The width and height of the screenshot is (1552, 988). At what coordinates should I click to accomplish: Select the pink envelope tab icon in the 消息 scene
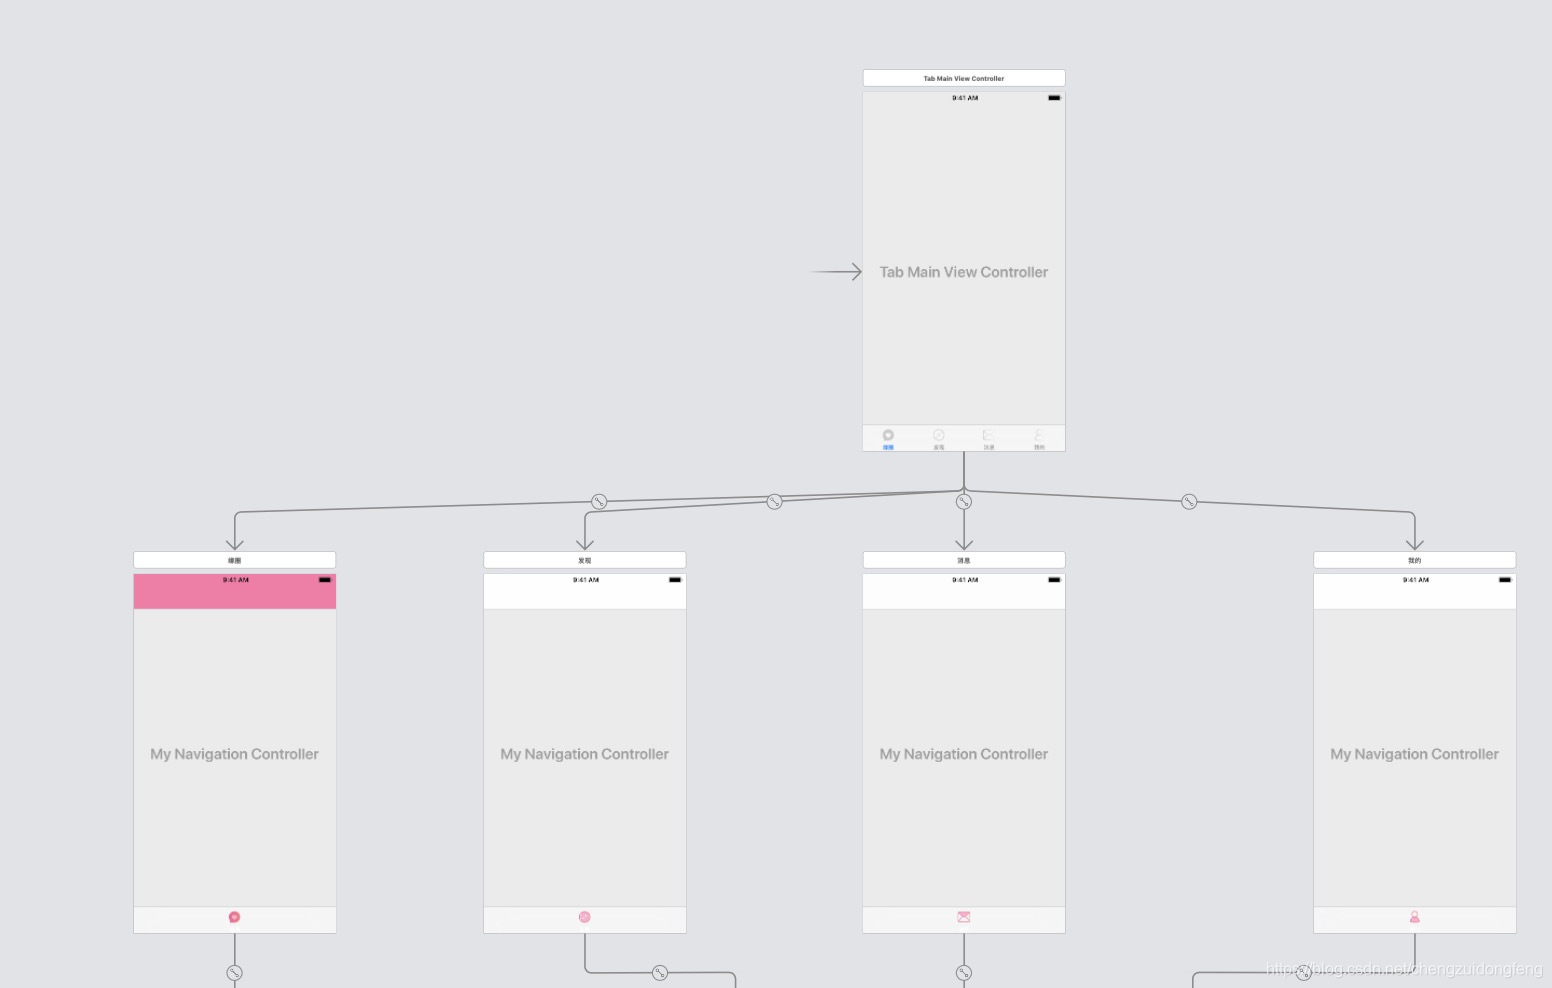tap(964, 917)
